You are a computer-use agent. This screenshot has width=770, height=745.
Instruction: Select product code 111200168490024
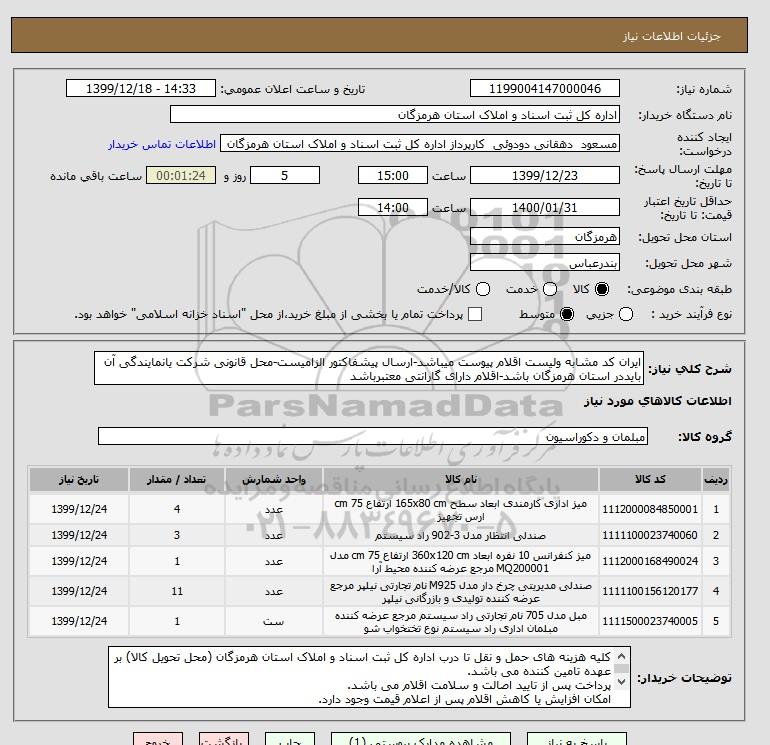tap(650, 561)
